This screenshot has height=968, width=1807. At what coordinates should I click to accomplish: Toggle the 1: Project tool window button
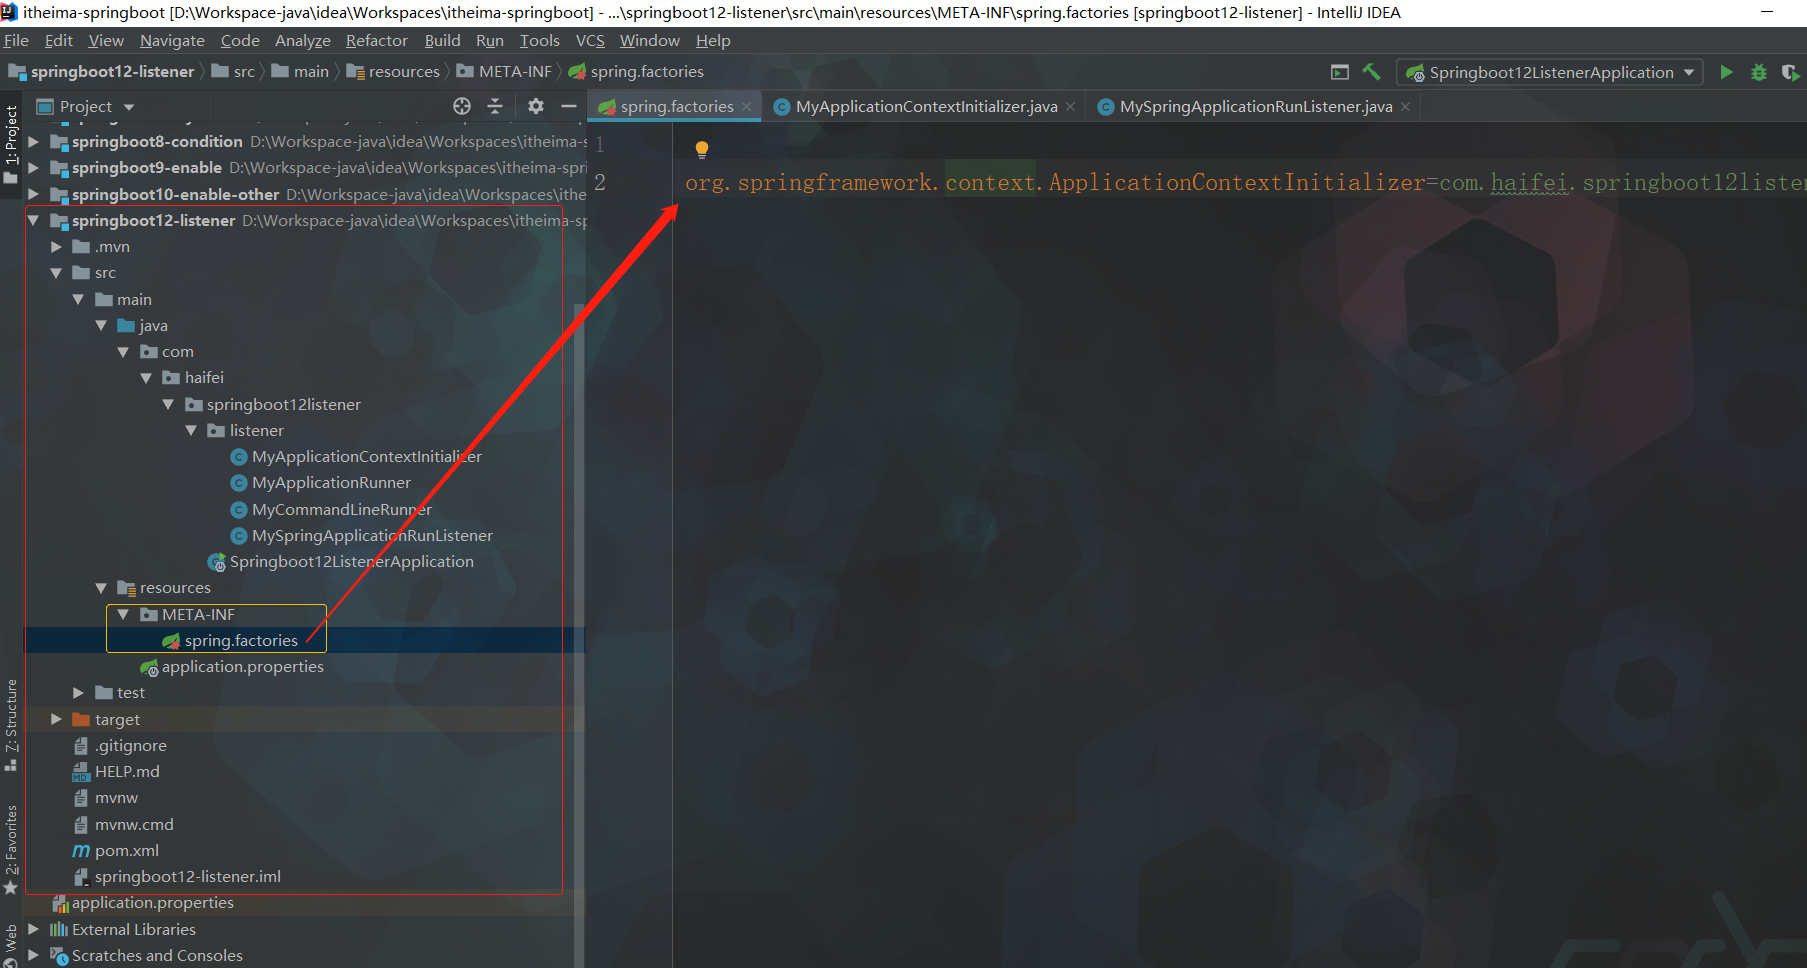pos(11,144)
